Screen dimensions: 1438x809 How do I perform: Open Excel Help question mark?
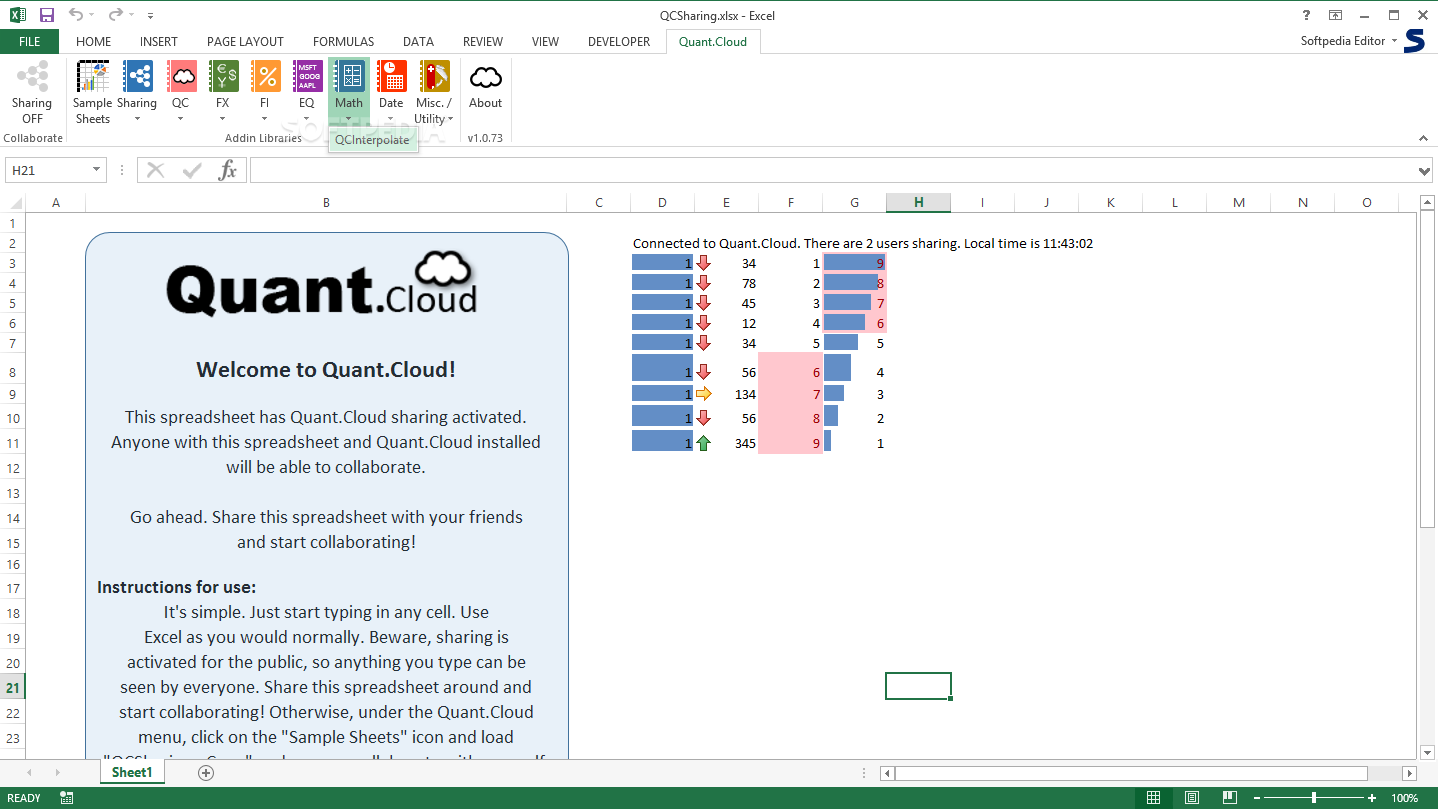point(1307,15)
